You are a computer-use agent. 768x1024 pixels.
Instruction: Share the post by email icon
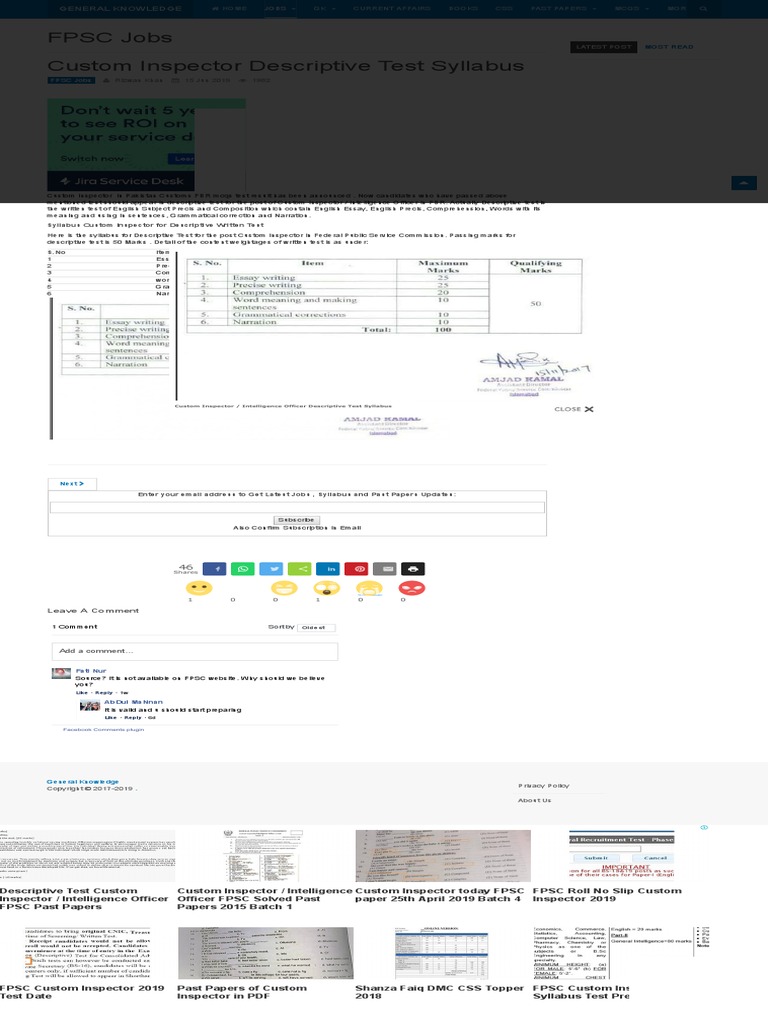385,569
